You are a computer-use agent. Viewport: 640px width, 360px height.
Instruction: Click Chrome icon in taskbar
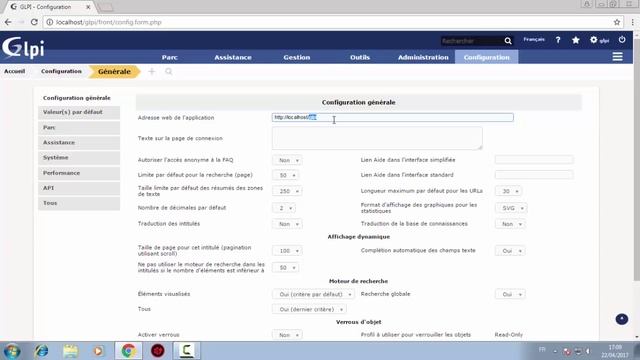click(128, 351)
